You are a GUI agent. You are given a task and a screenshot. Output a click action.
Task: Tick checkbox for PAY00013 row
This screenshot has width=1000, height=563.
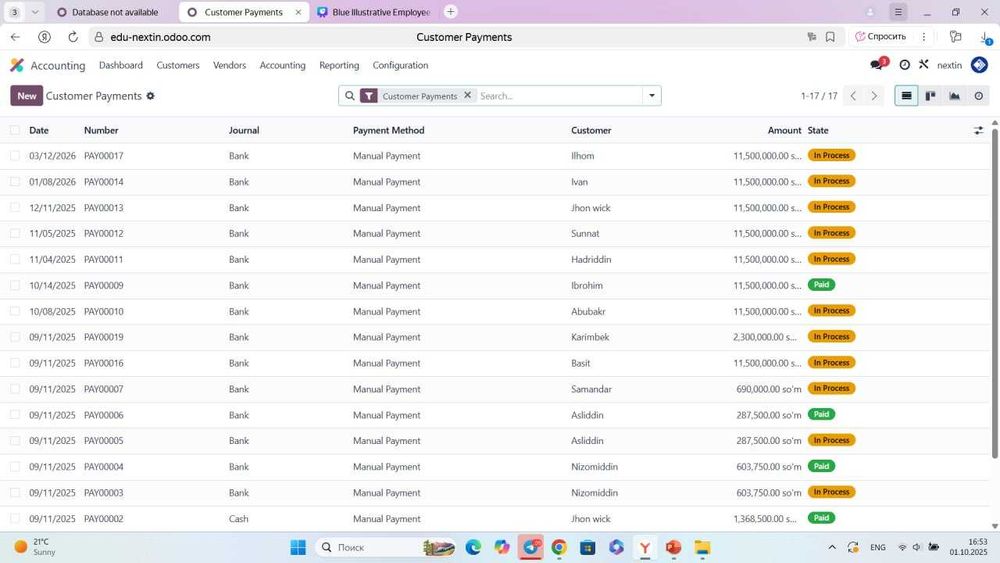click(15, 208)
